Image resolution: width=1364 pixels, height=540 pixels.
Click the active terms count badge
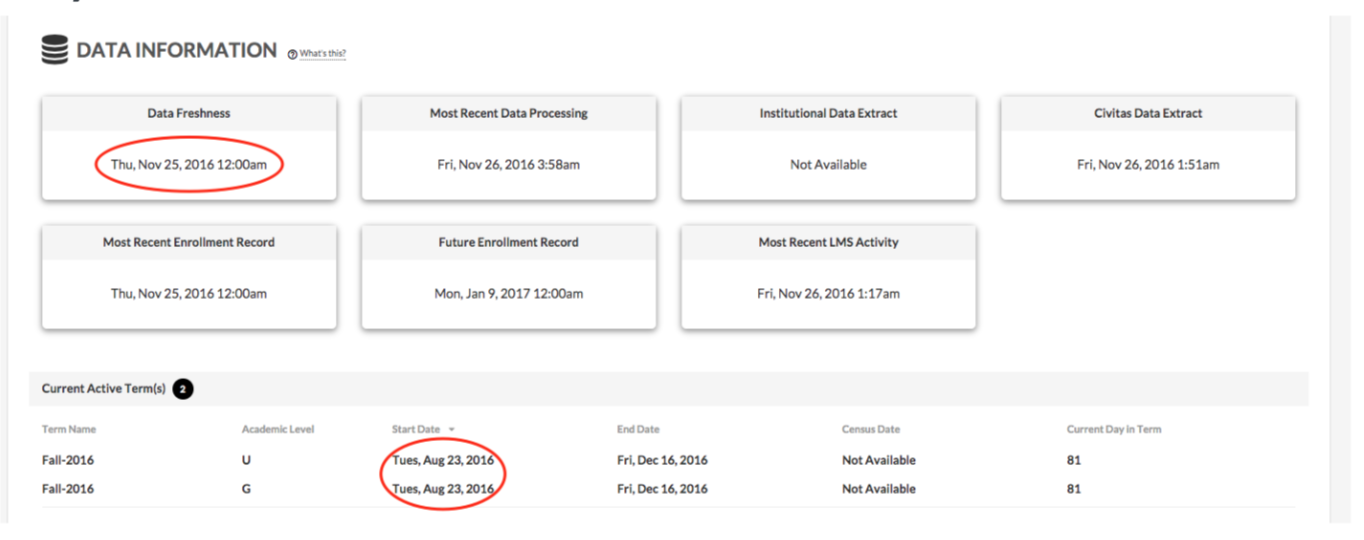pyautogui.click(x=182, y=389)
